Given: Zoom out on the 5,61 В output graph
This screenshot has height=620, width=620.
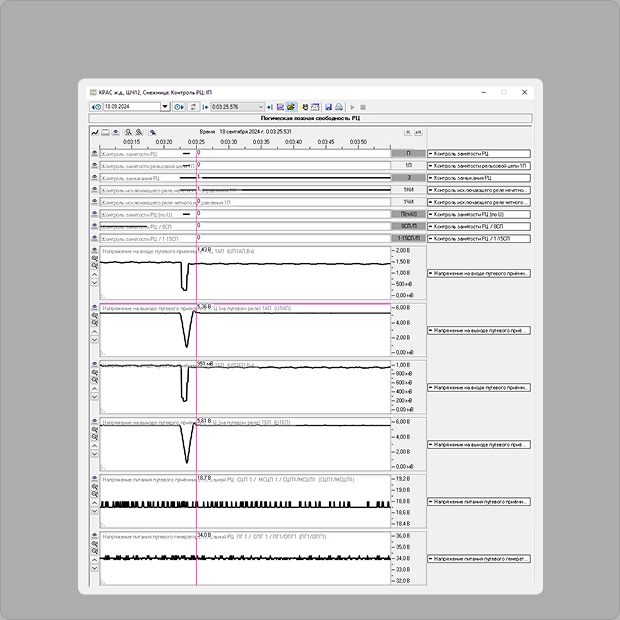Looking at the screenshot, I should 95,437.
